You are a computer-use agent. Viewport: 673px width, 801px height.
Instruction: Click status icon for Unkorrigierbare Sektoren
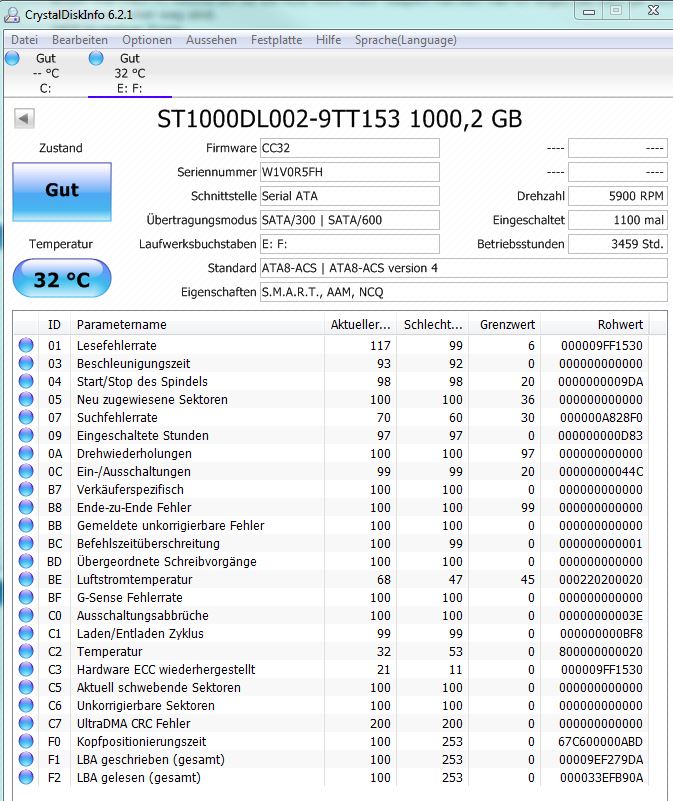(26, 705)
